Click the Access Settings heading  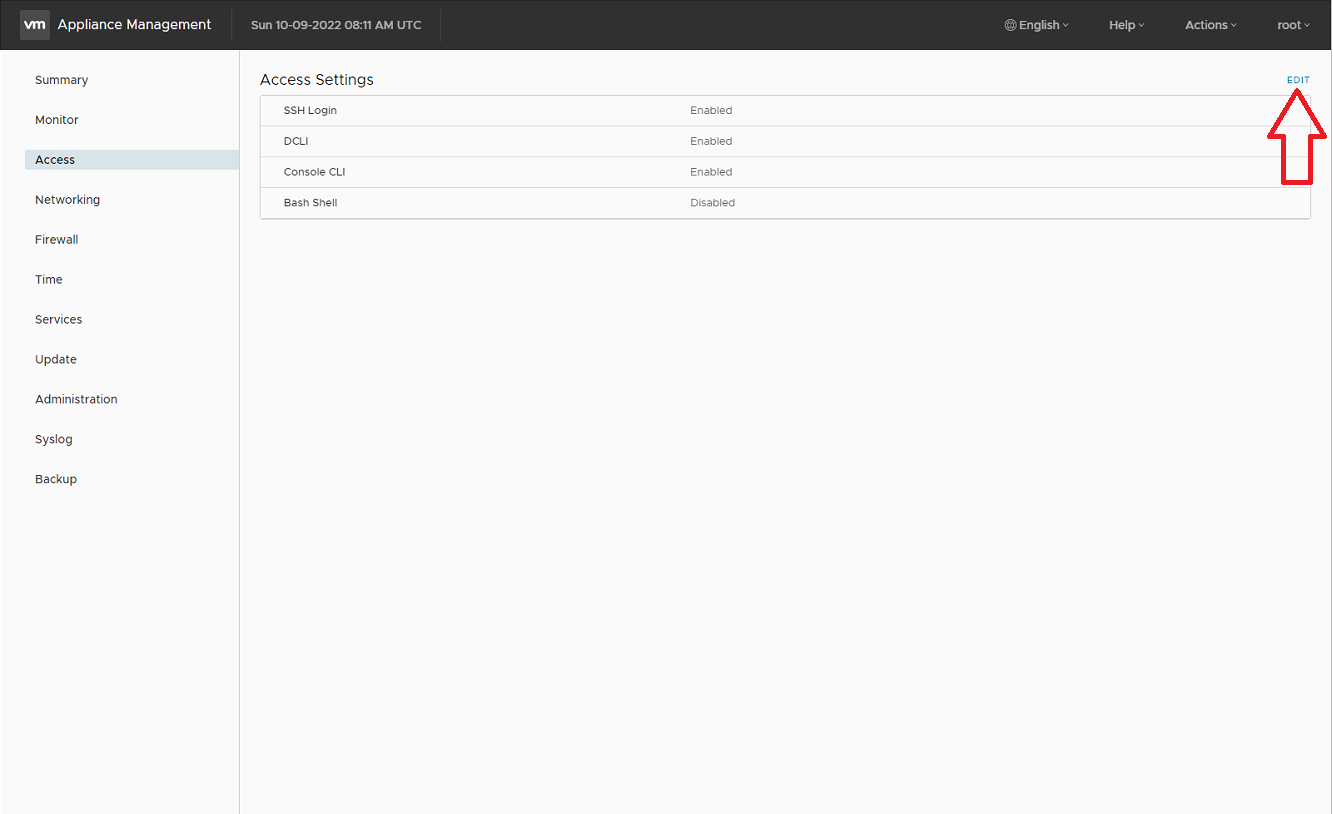317,80
